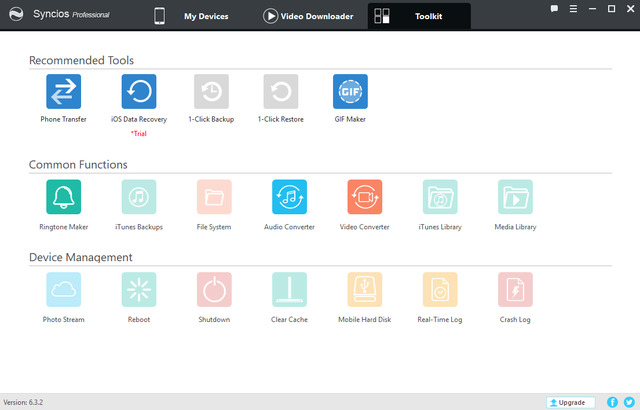Open the Facebook link icon

[612, 402]
